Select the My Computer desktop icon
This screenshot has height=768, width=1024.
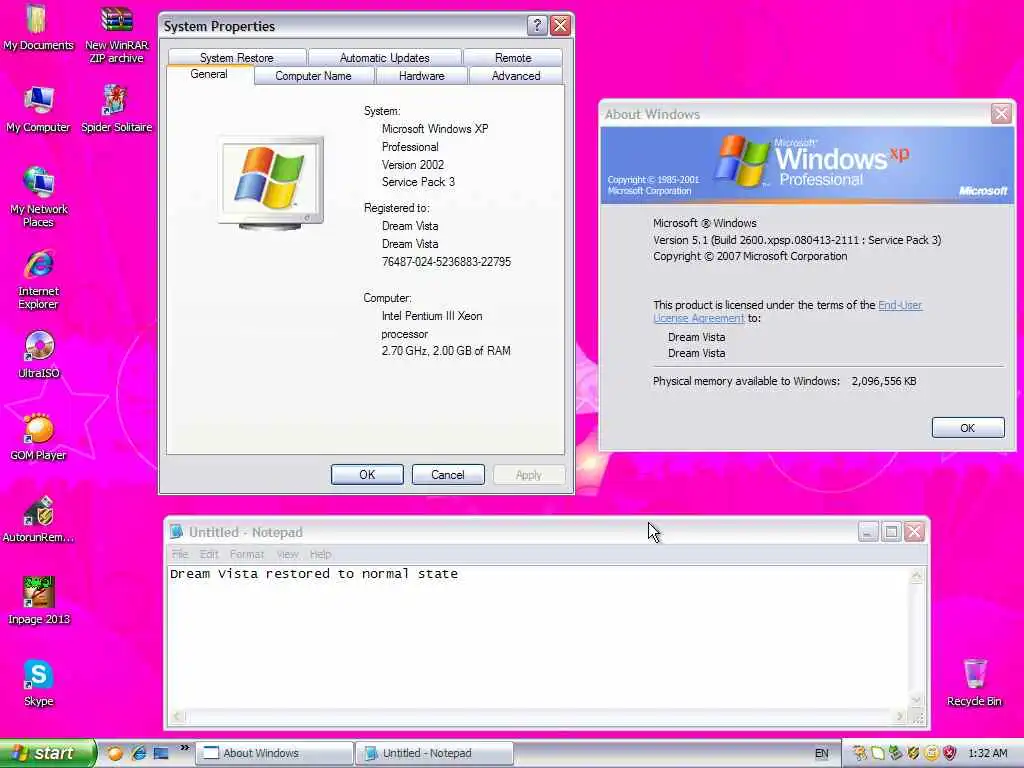click(38, 109)
